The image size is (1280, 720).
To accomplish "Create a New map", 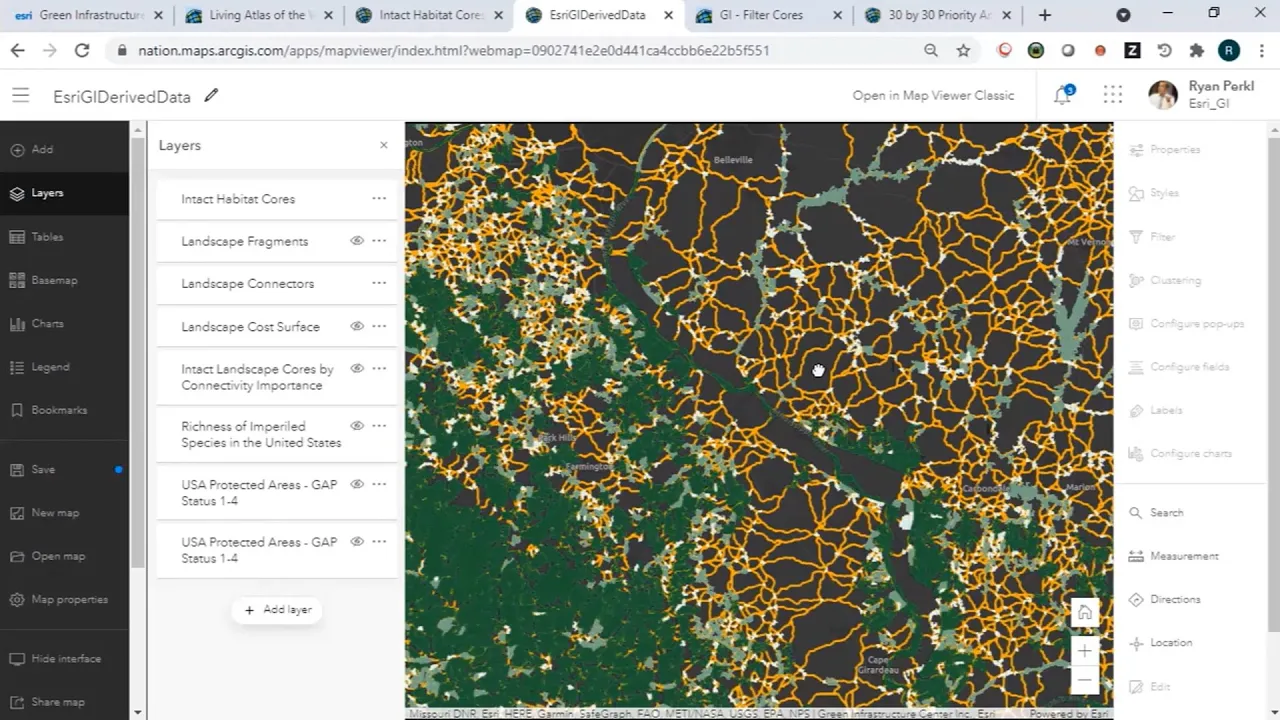I will pos(44,513).
